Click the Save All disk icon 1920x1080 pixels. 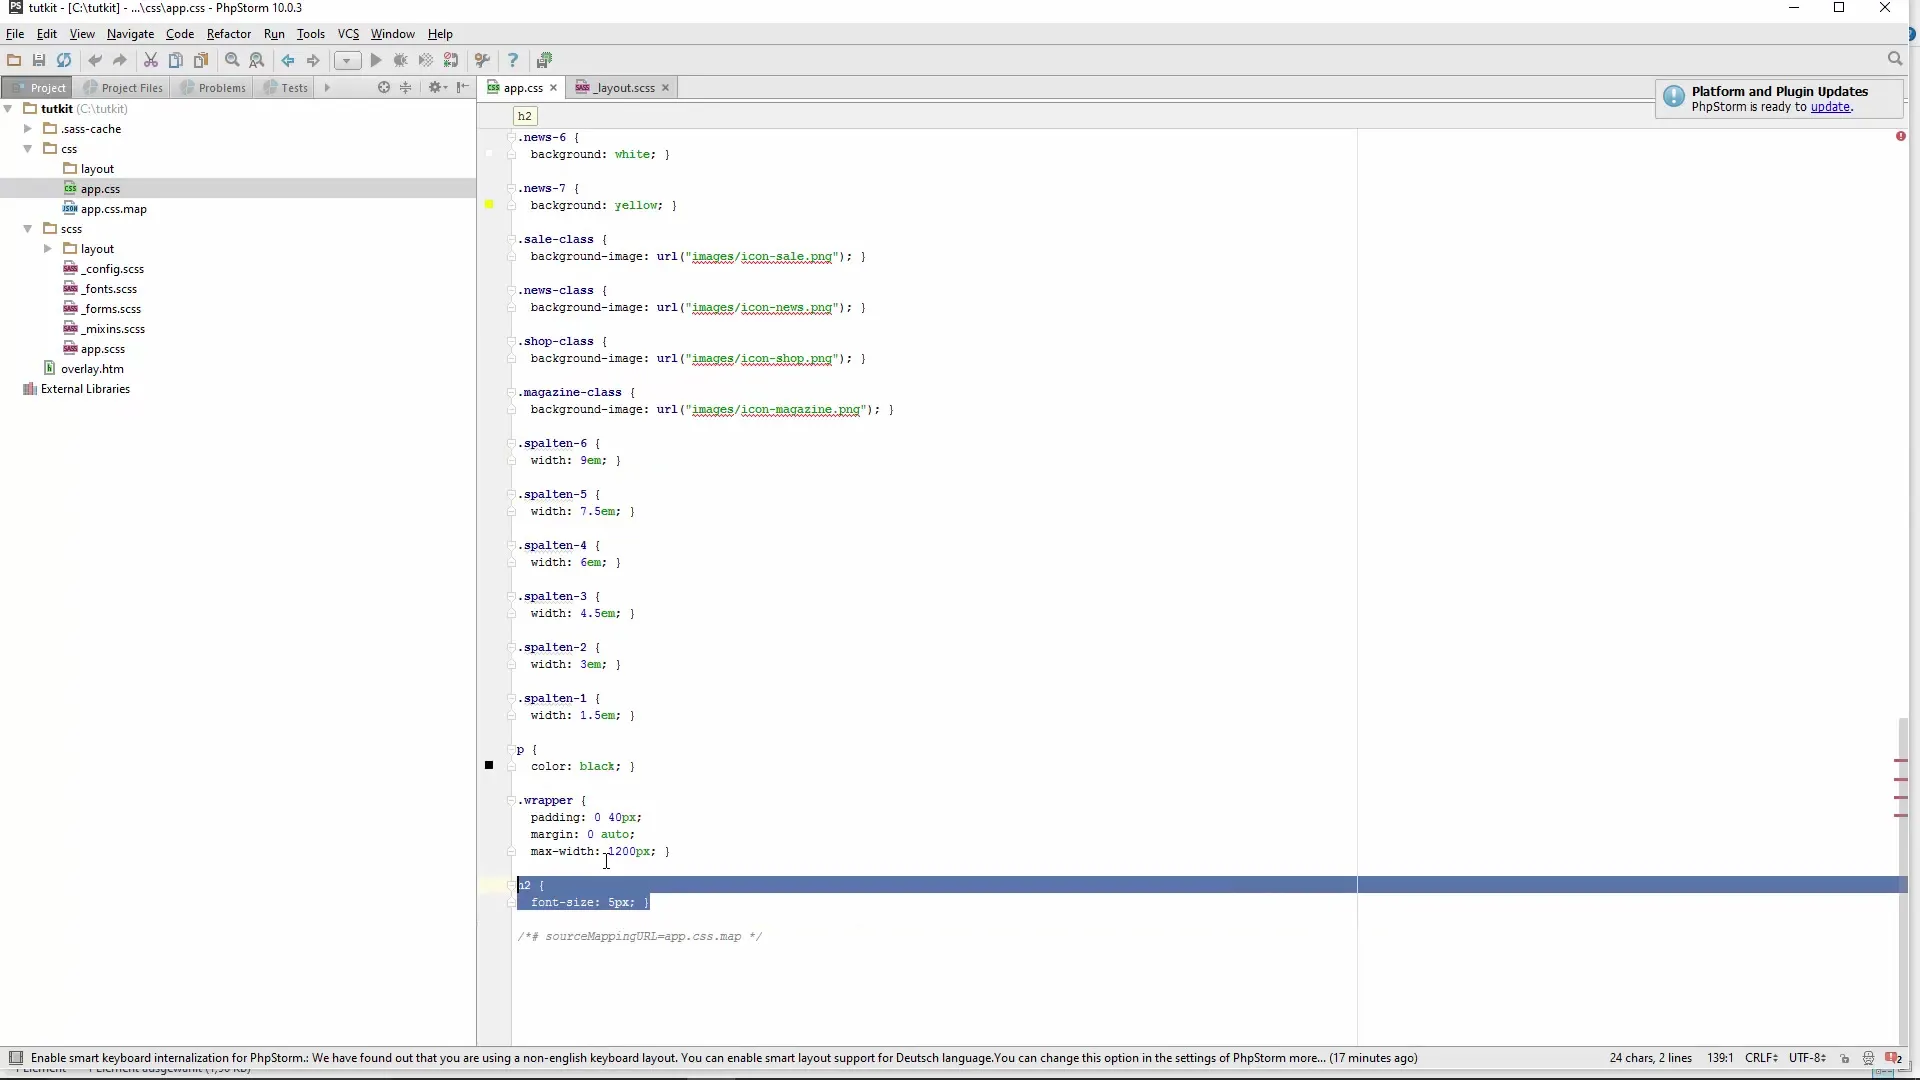pyautogui.click(x=39, y=60)
